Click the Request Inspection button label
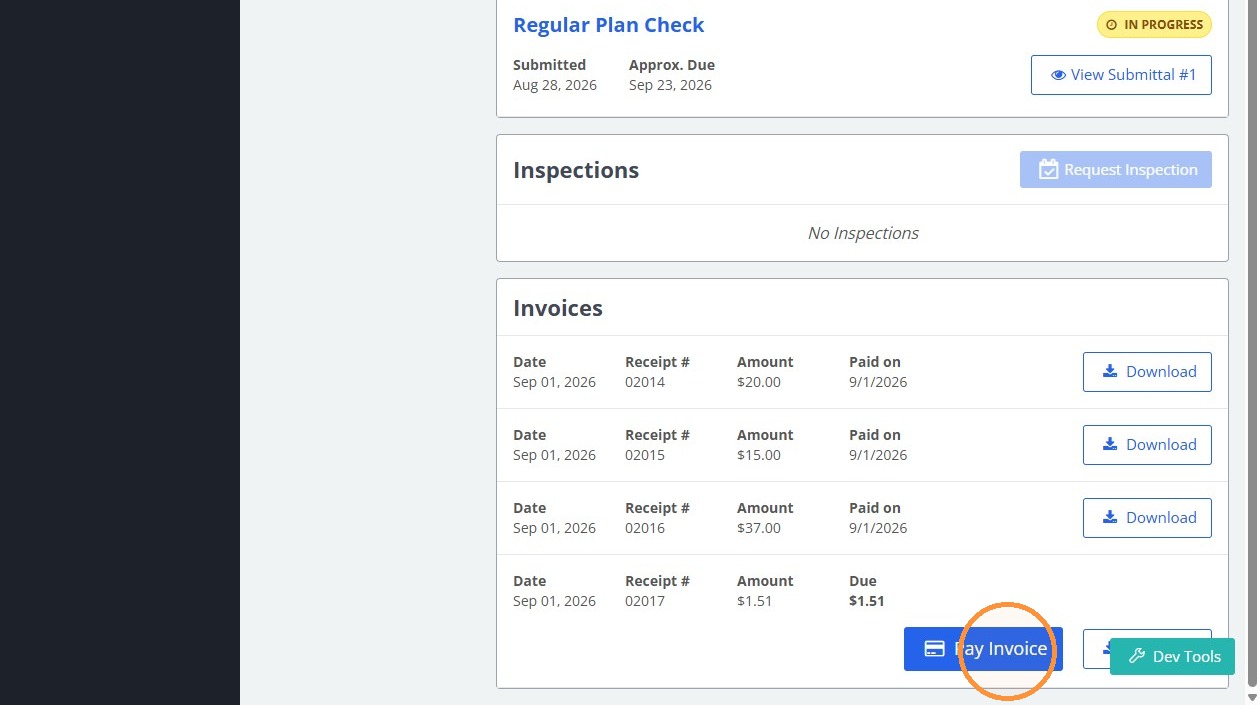The width and height of the screenshot is (1260, 705). [1131, 170]
